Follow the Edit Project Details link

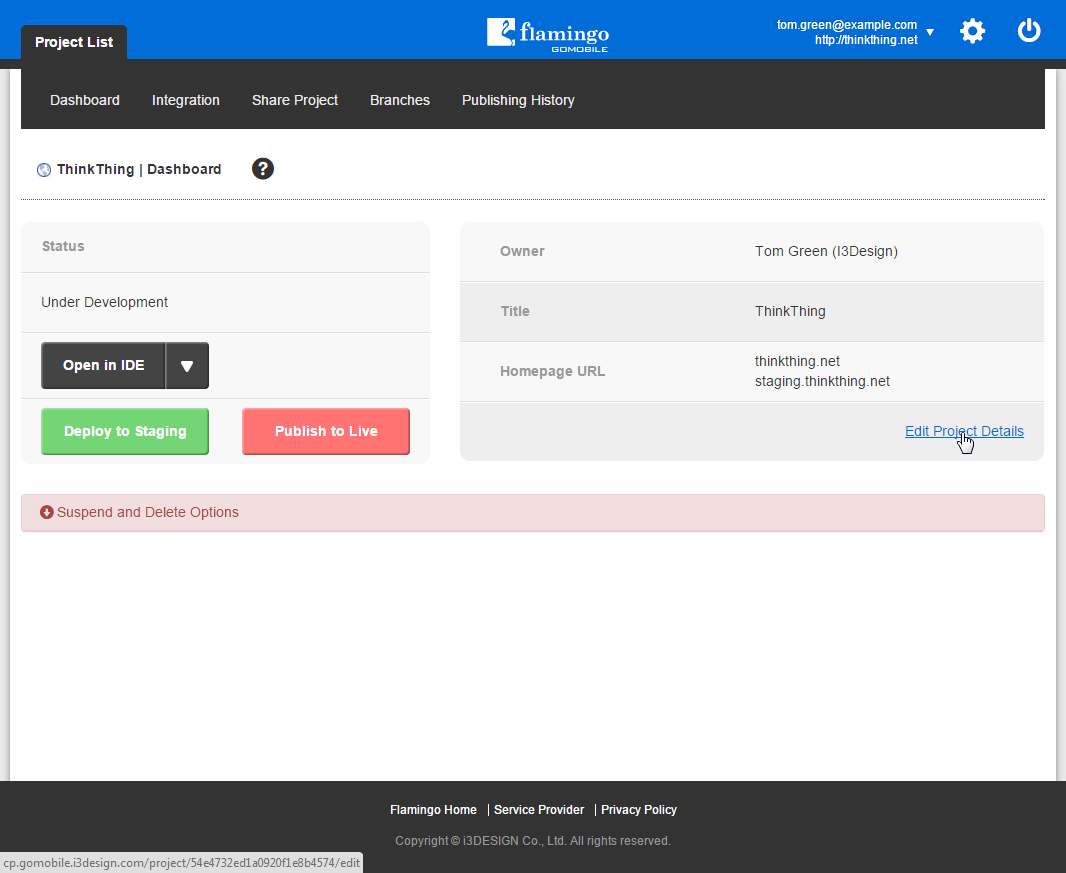click(964, 431)
